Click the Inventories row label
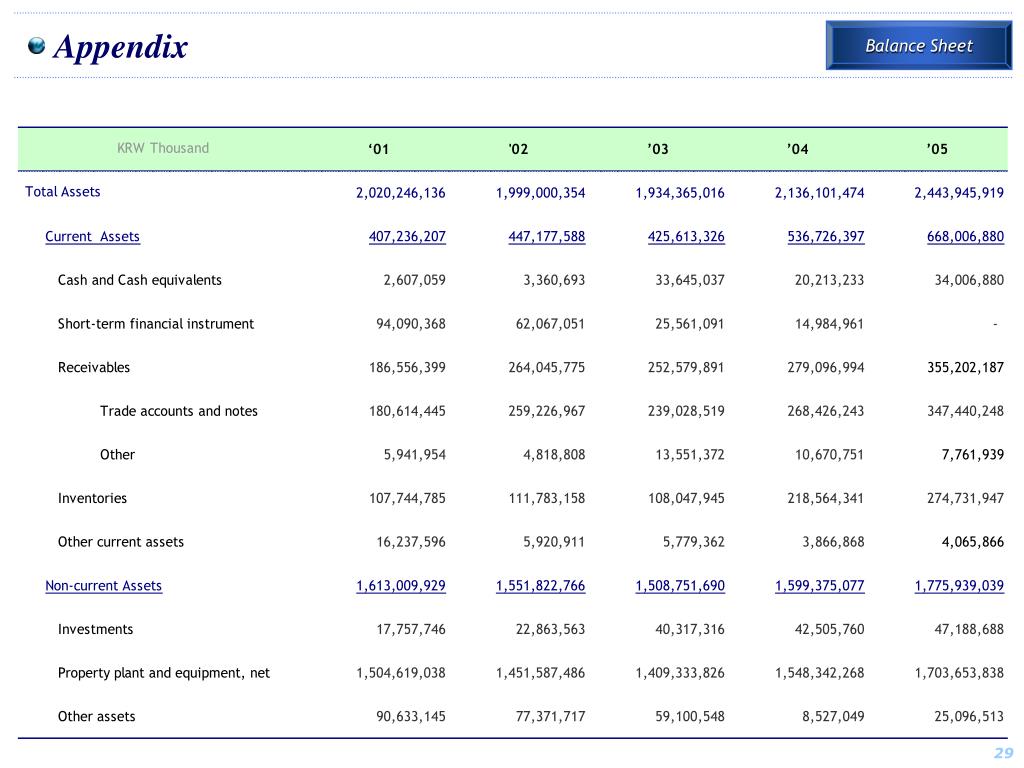The width and height of the screenshot is (1024, 768). tap(92, 498)
